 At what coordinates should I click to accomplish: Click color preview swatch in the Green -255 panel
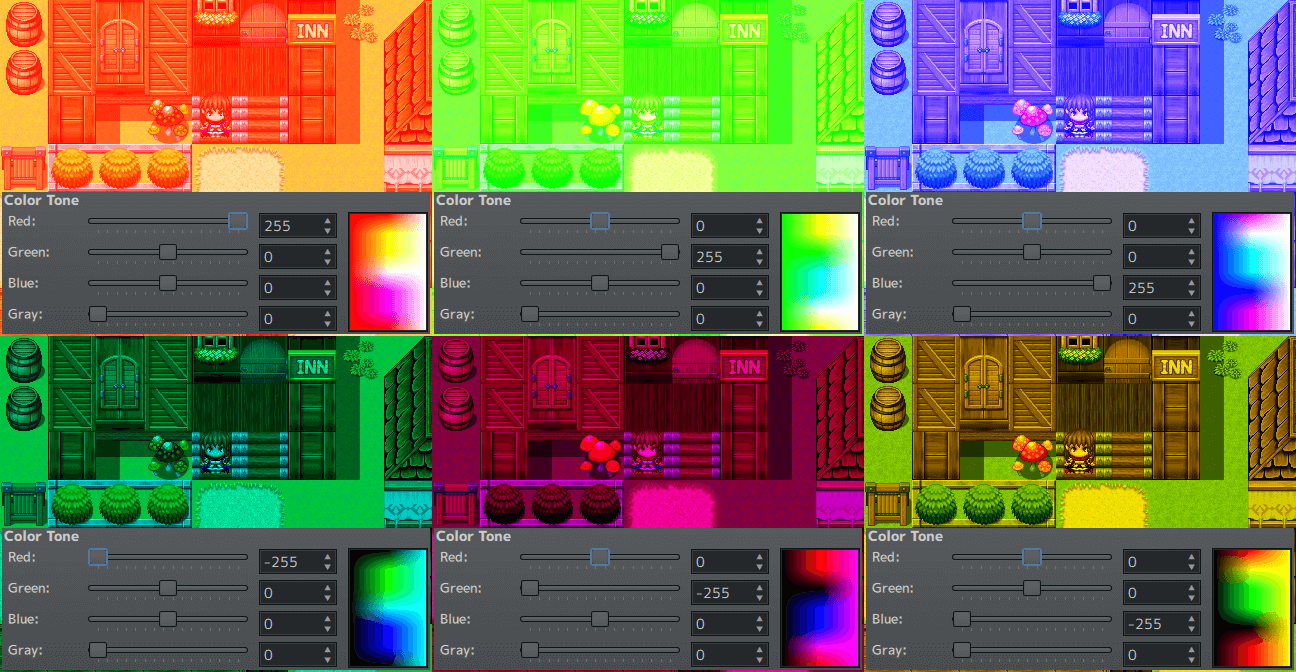click(x=820, y=607)
